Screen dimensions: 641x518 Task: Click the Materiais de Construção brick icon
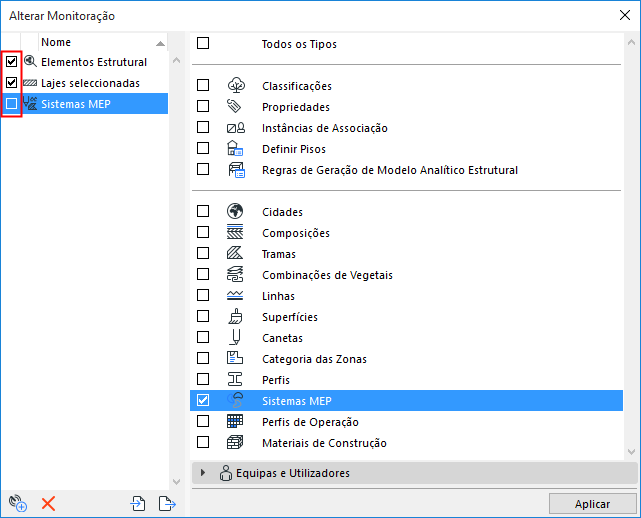(x=235, y=442)
